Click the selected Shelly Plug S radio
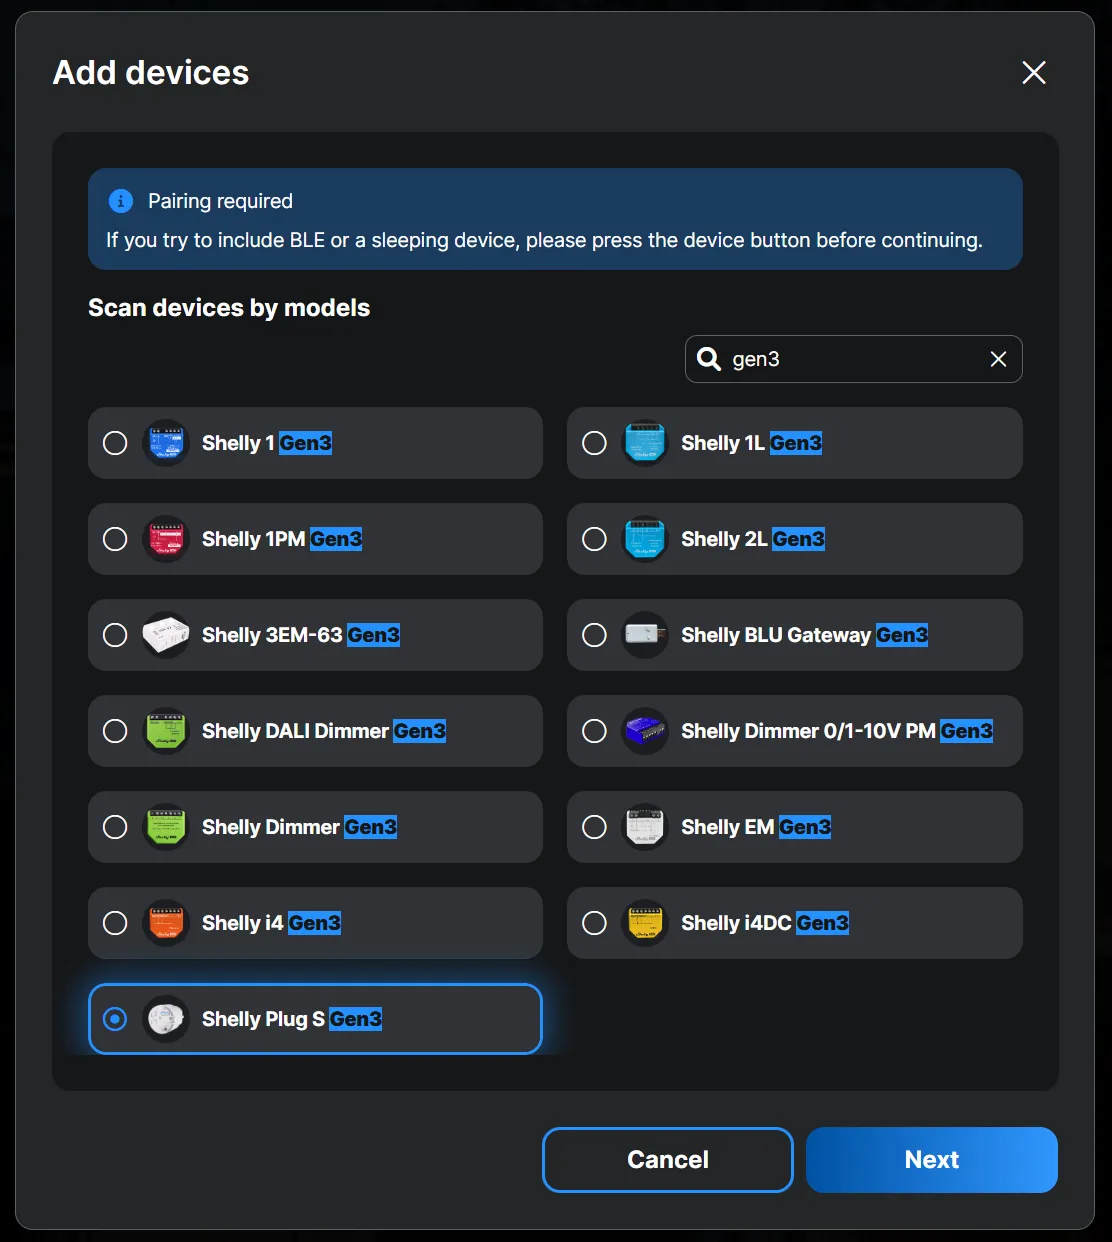Screen dimensions: 1112x1242 (115, 1019)
